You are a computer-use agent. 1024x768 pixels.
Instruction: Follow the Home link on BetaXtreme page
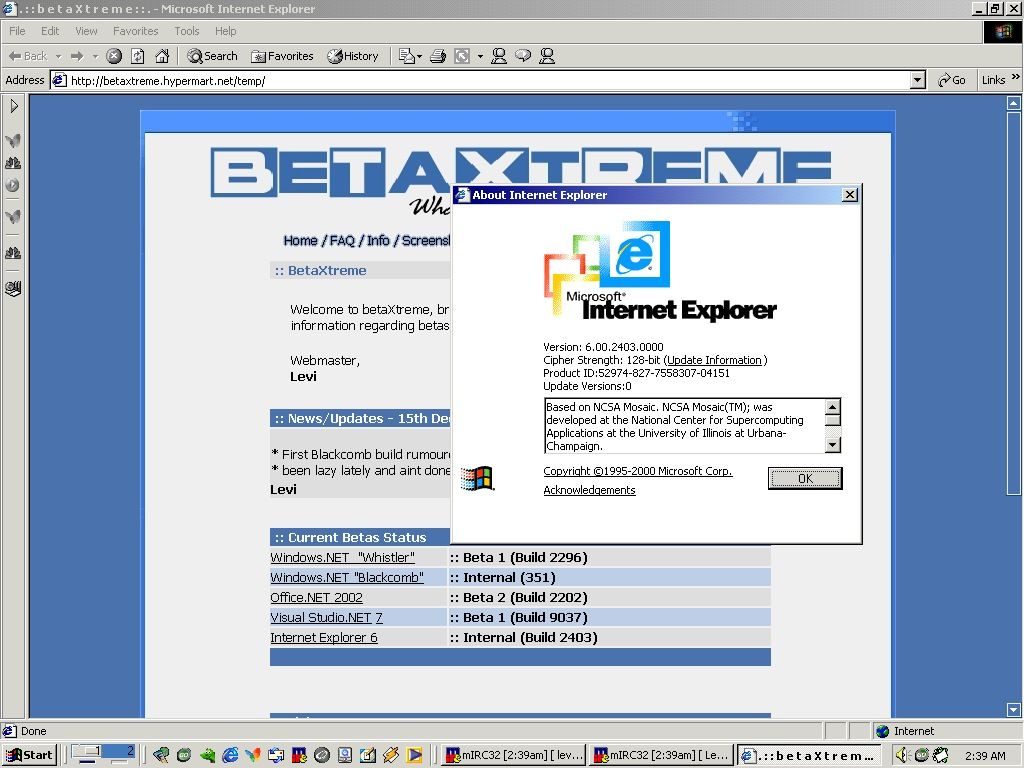coord(300,240)
